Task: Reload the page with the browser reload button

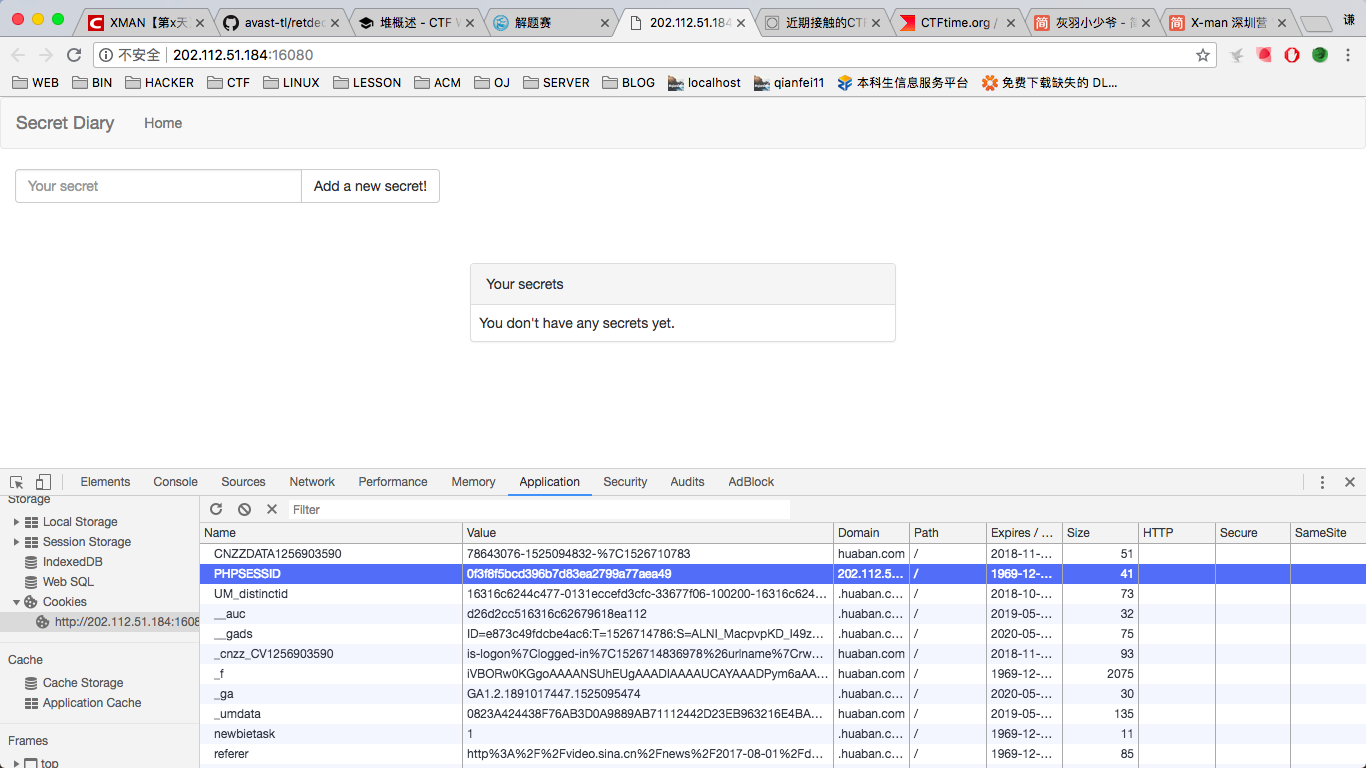Action: tap(74, 55)
